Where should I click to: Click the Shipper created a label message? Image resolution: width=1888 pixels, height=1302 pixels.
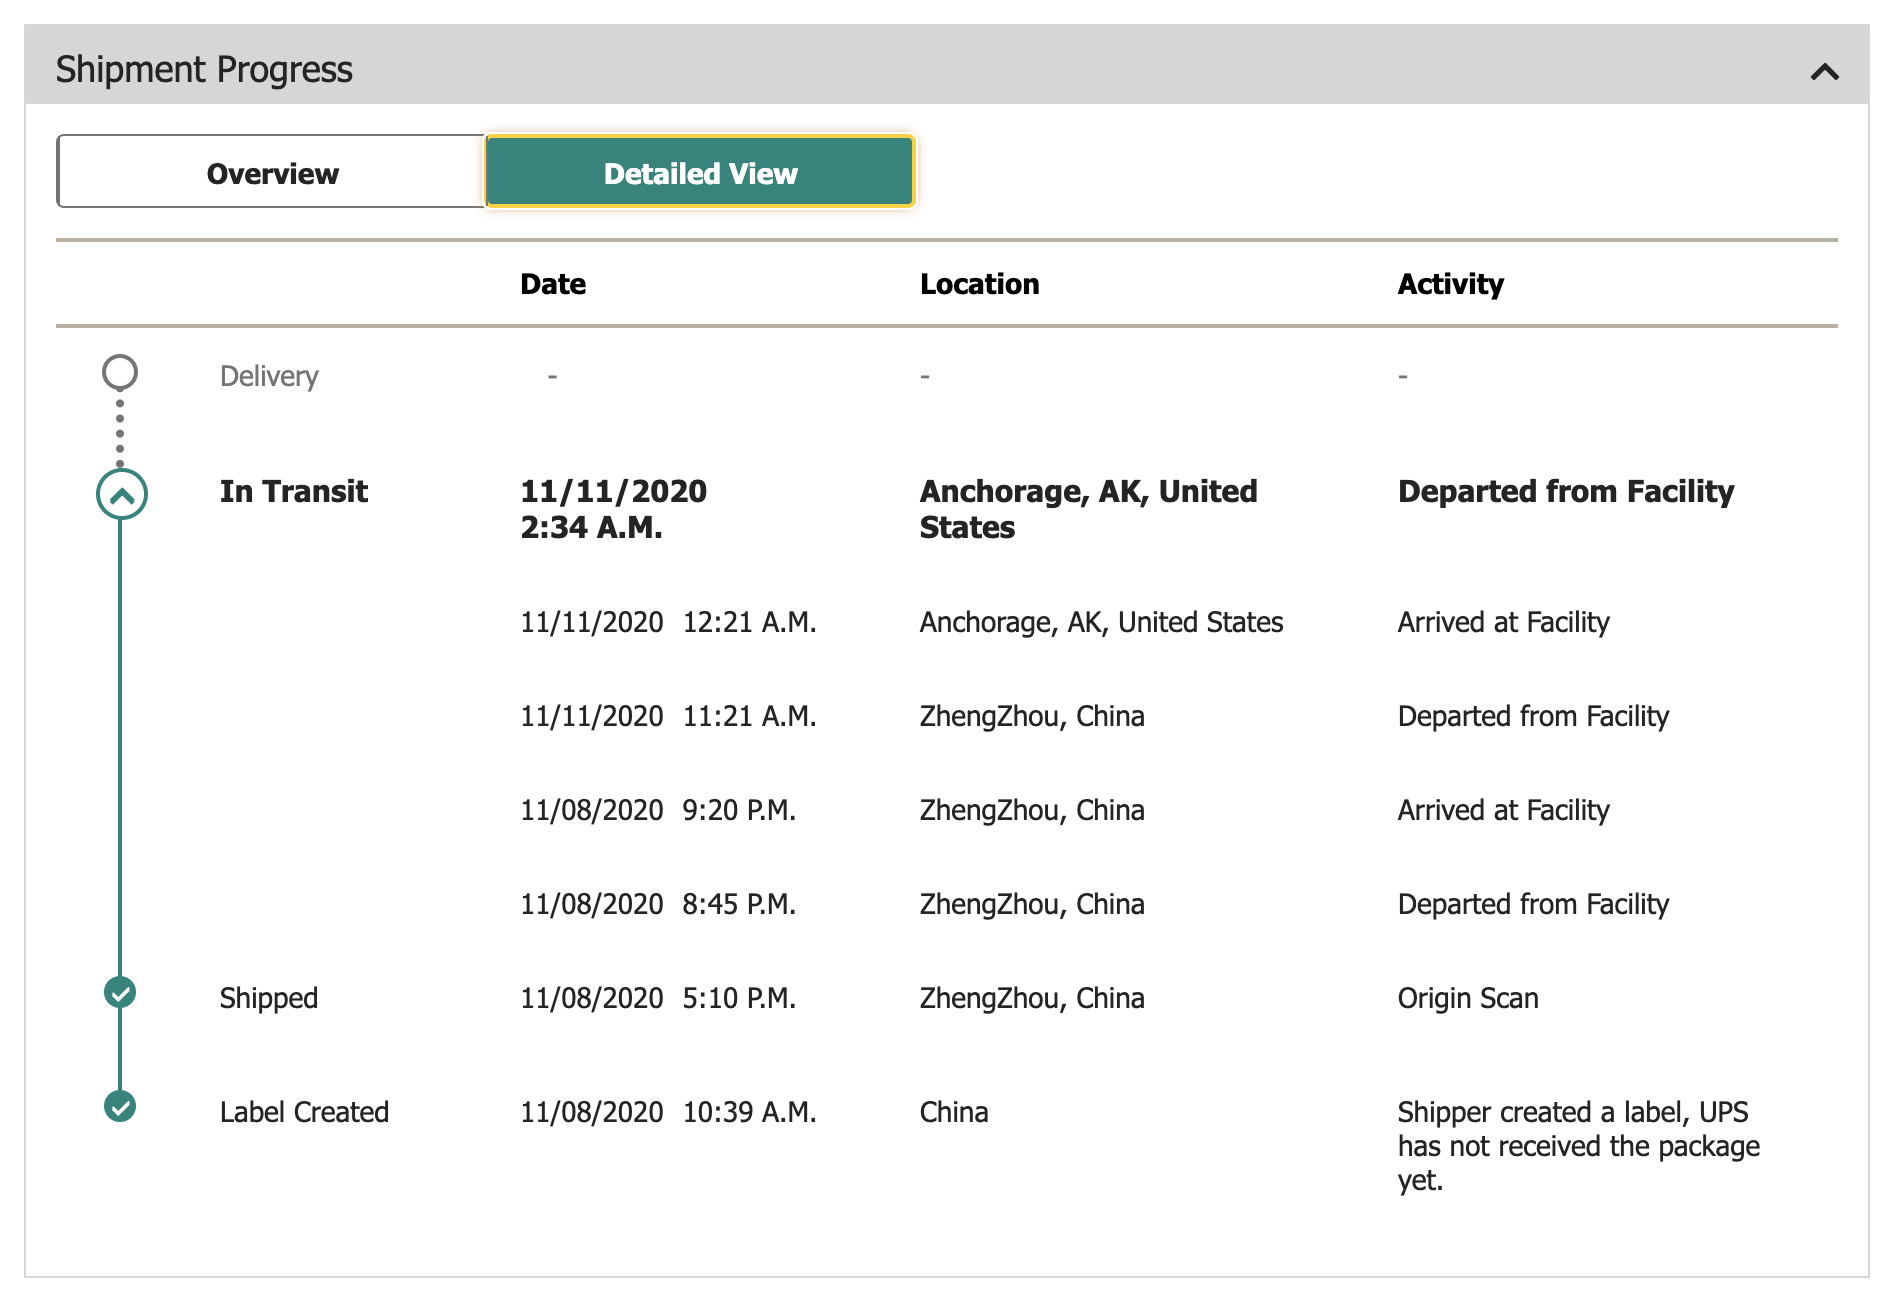coord(1577,1146)
